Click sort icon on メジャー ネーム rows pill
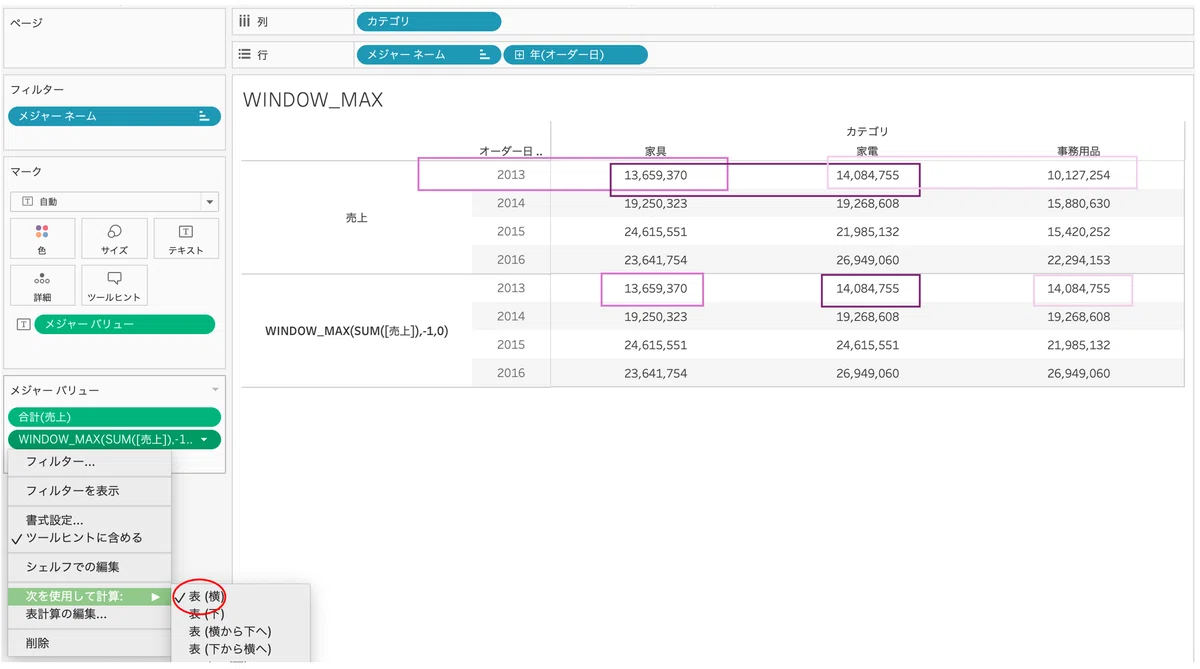 point(484,54)
